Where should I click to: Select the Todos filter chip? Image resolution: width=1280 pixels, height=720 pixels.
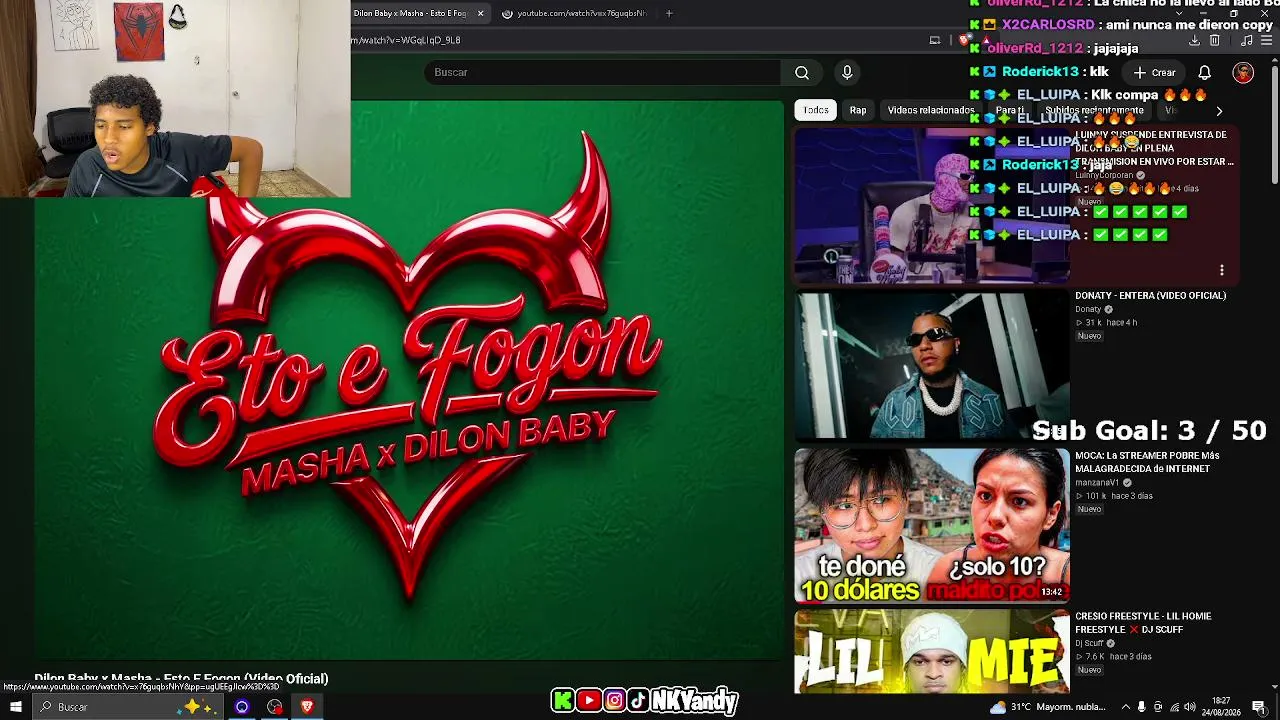tap(816, 110)
